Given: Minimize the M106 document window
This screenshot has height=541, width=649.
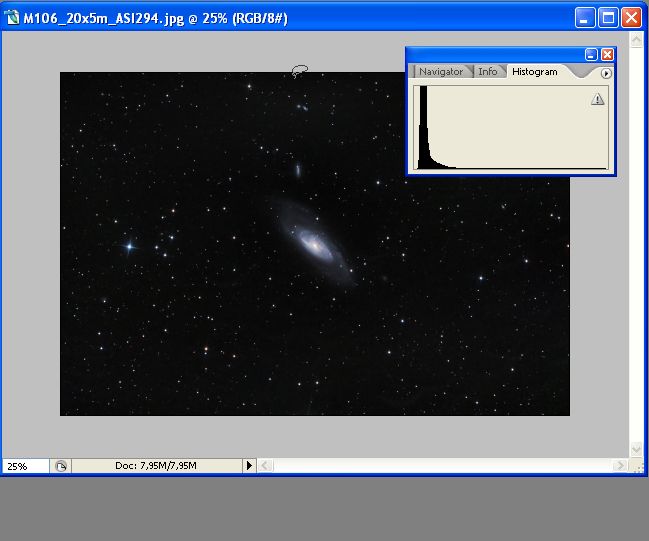Looking at the screenshot, I should [x=585, y=18].
